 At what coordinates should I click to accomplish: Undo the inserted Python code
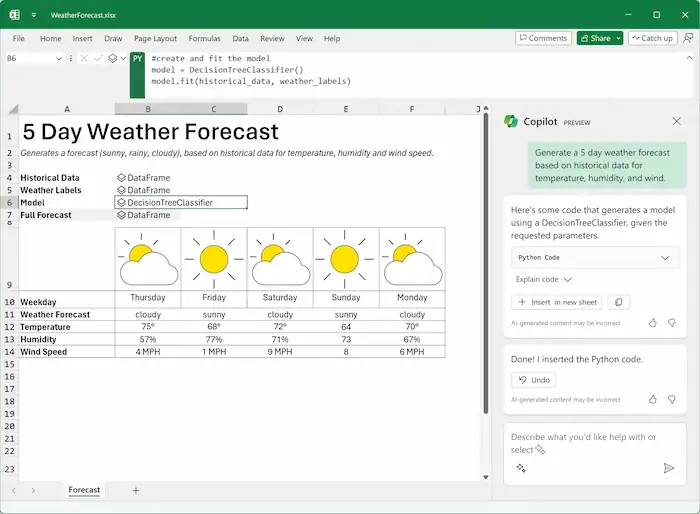click(x=533, y=380)
